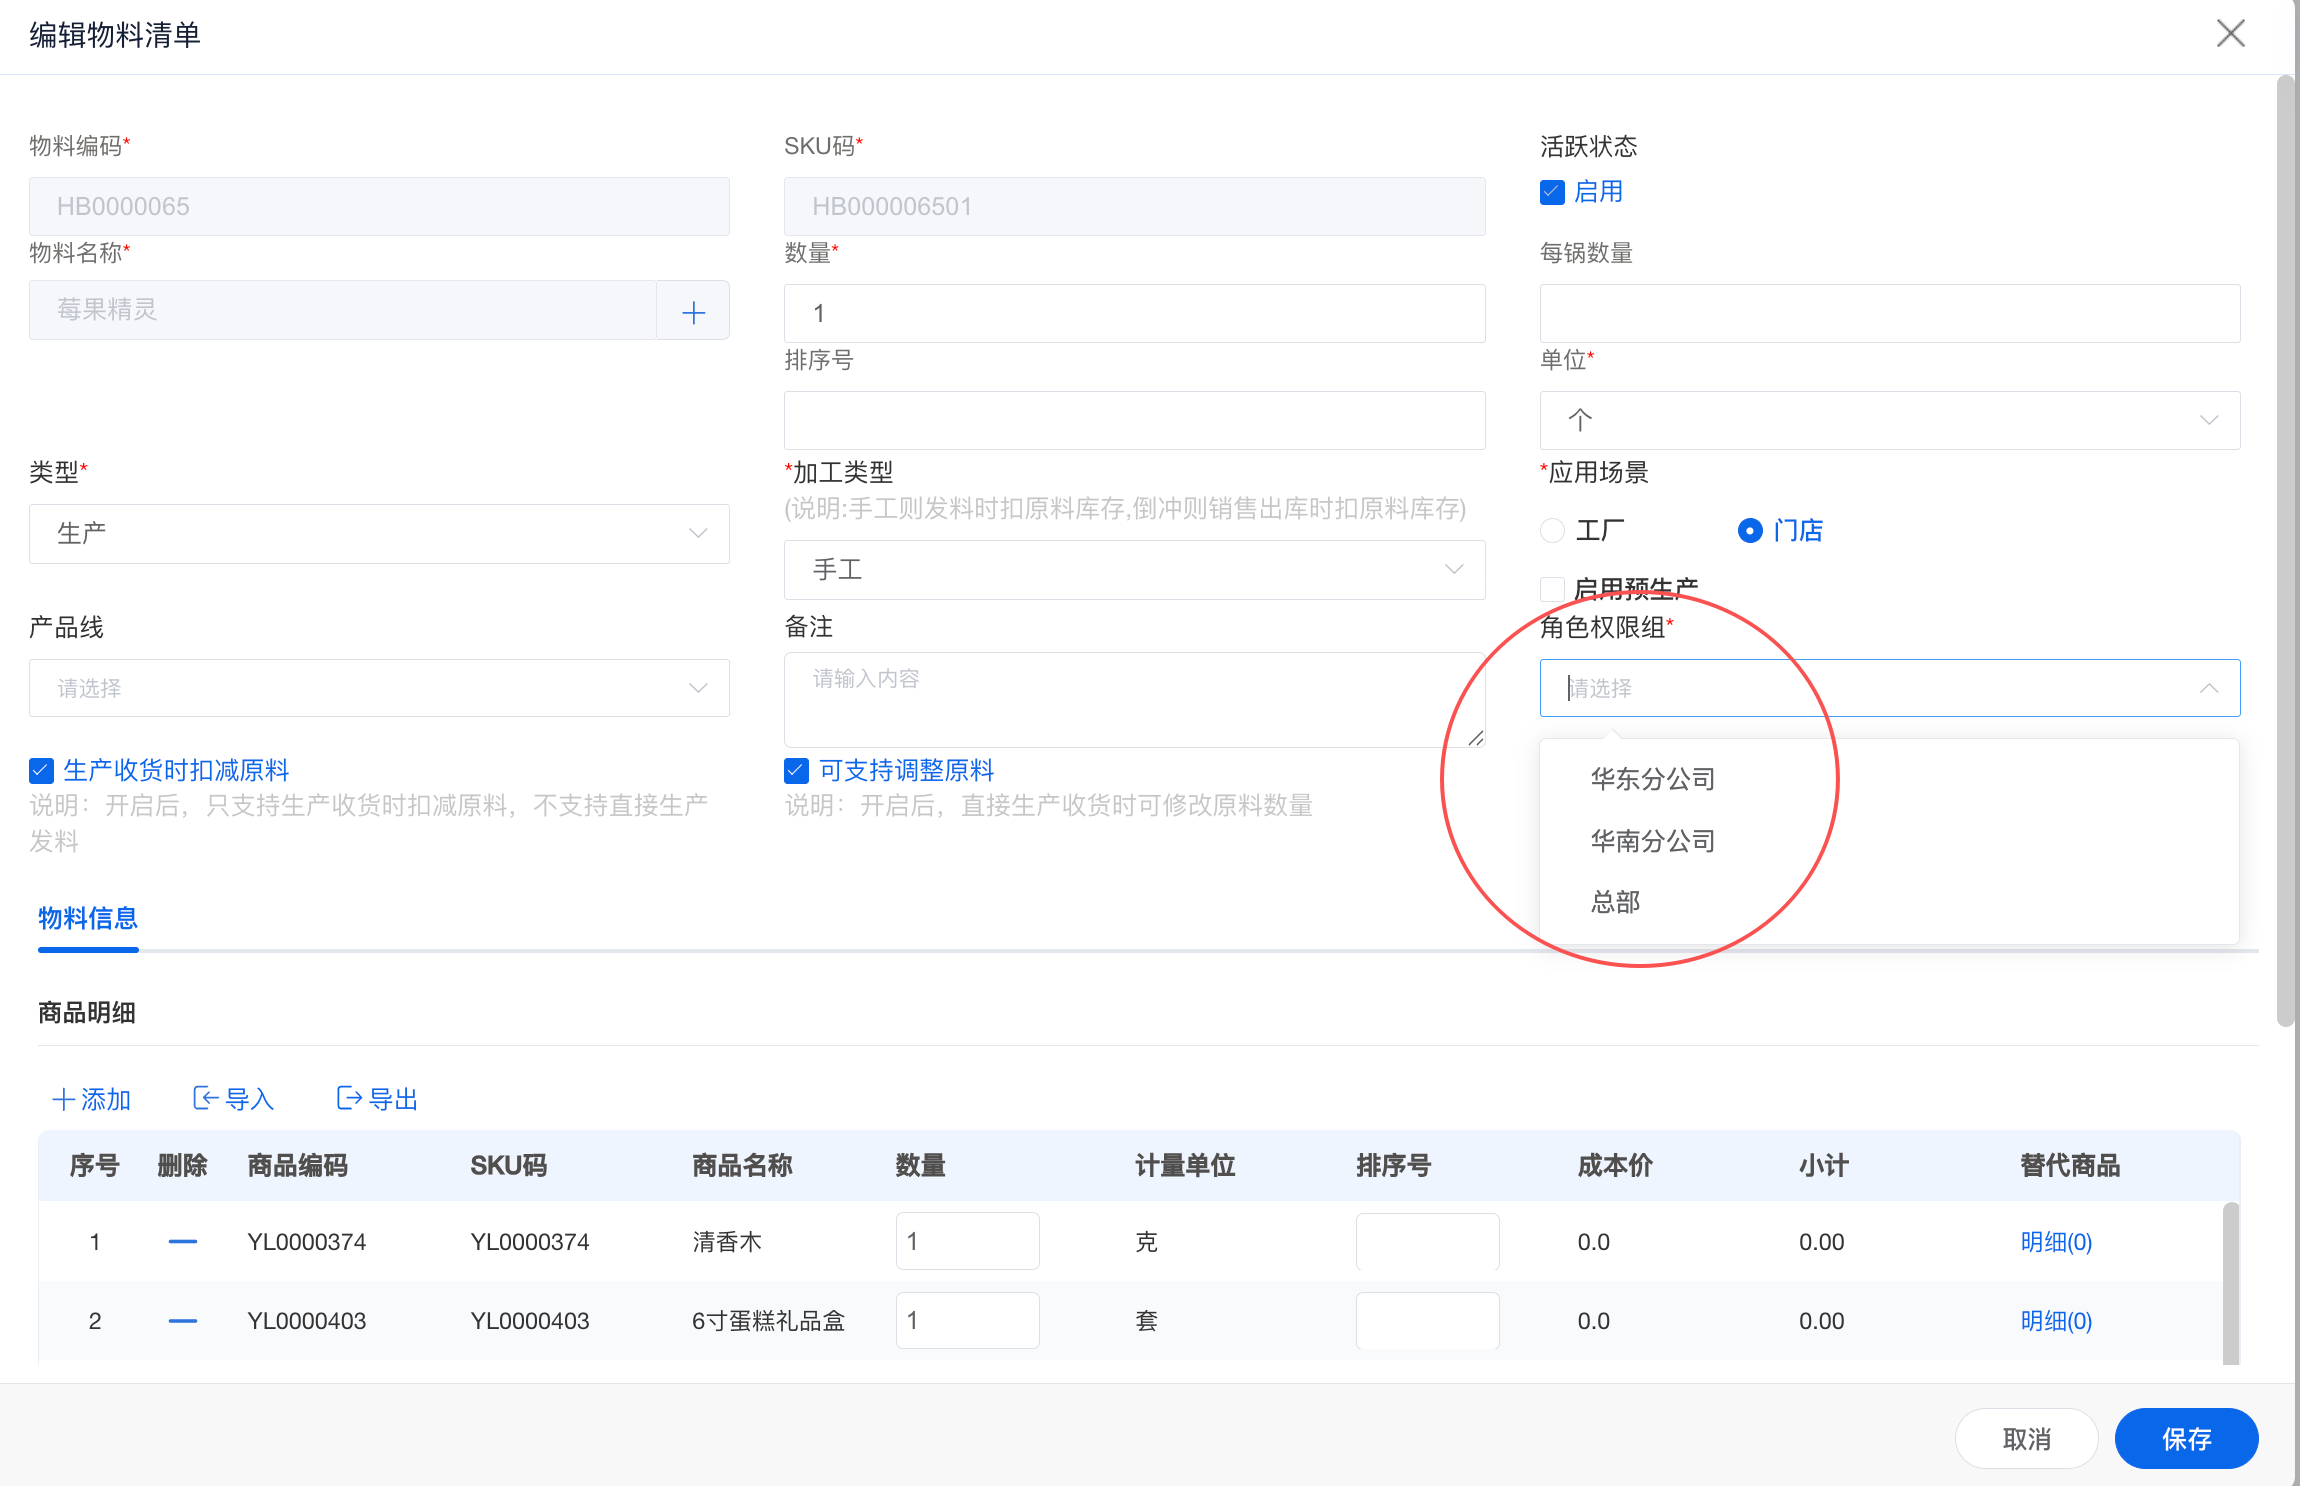Click the 添加 plus icon in 商品明细
Viewport: 2300px width, 1486px height.
[64, 1099]
